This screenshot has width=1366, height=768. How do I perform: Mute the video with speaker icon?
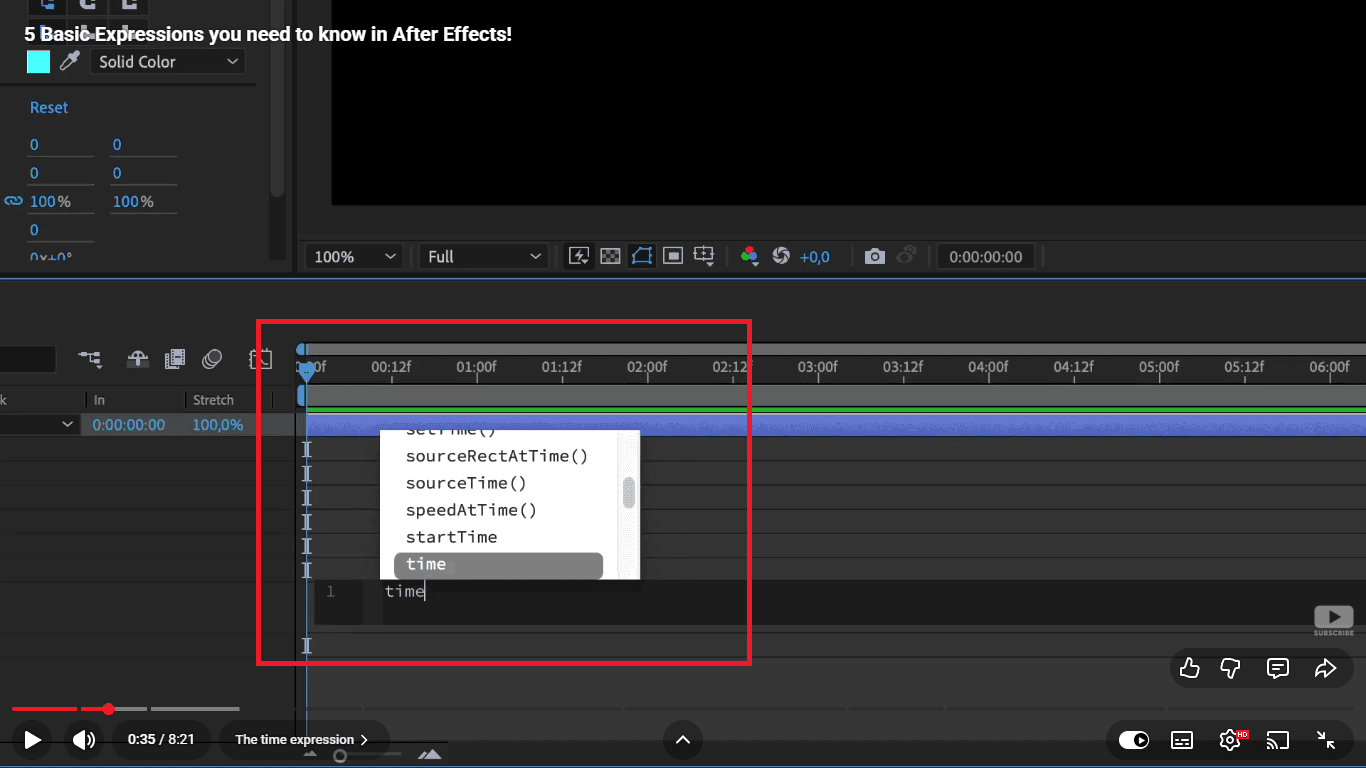(84, 740)
